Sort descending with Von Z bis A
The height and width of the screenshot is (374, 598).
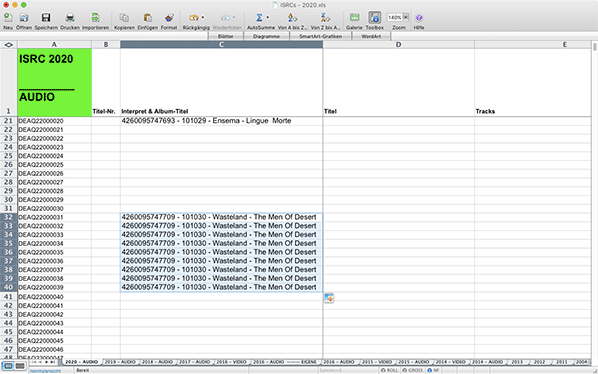[x=325, y=18]
